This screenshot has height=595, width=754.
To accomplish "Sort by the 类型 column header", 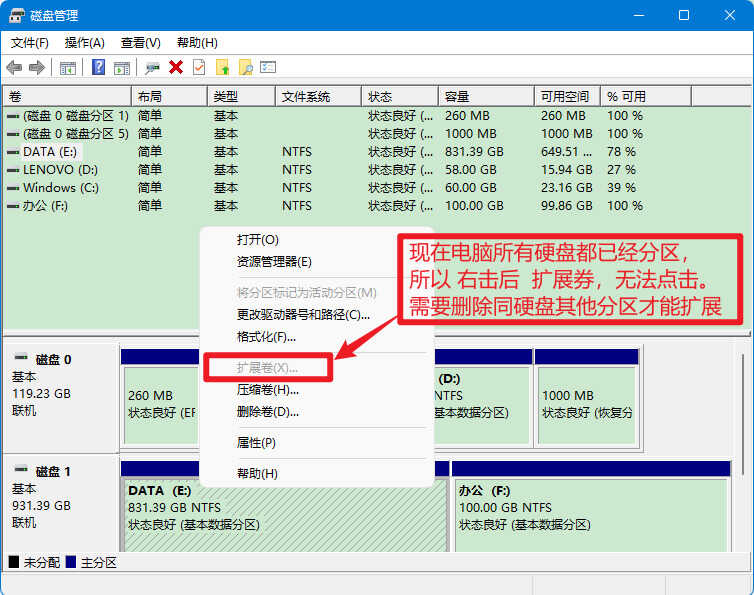I will (241, 97).
